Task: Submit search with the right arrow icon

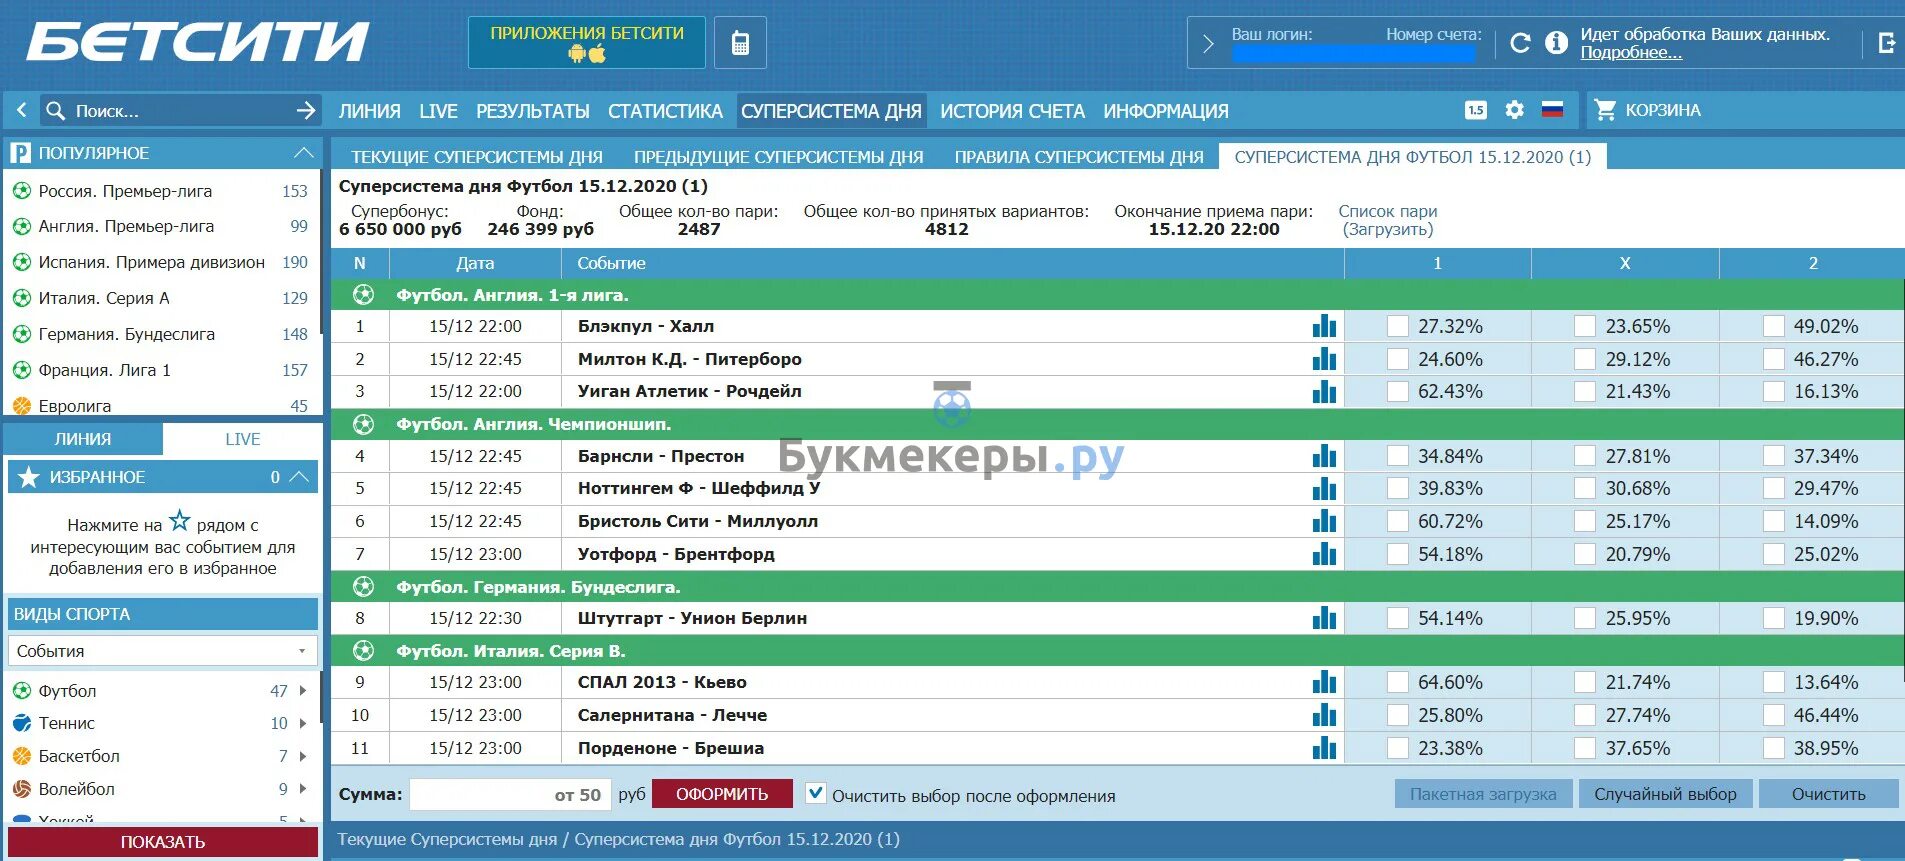Action: point(306,110)
